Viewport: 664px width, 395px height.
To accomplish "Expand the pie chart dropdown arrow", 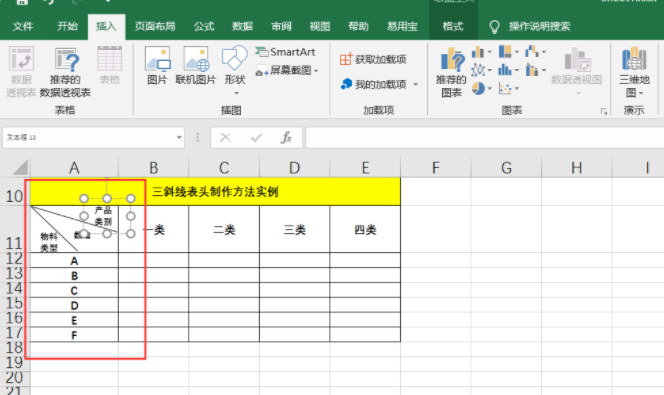I will [490, 88].
